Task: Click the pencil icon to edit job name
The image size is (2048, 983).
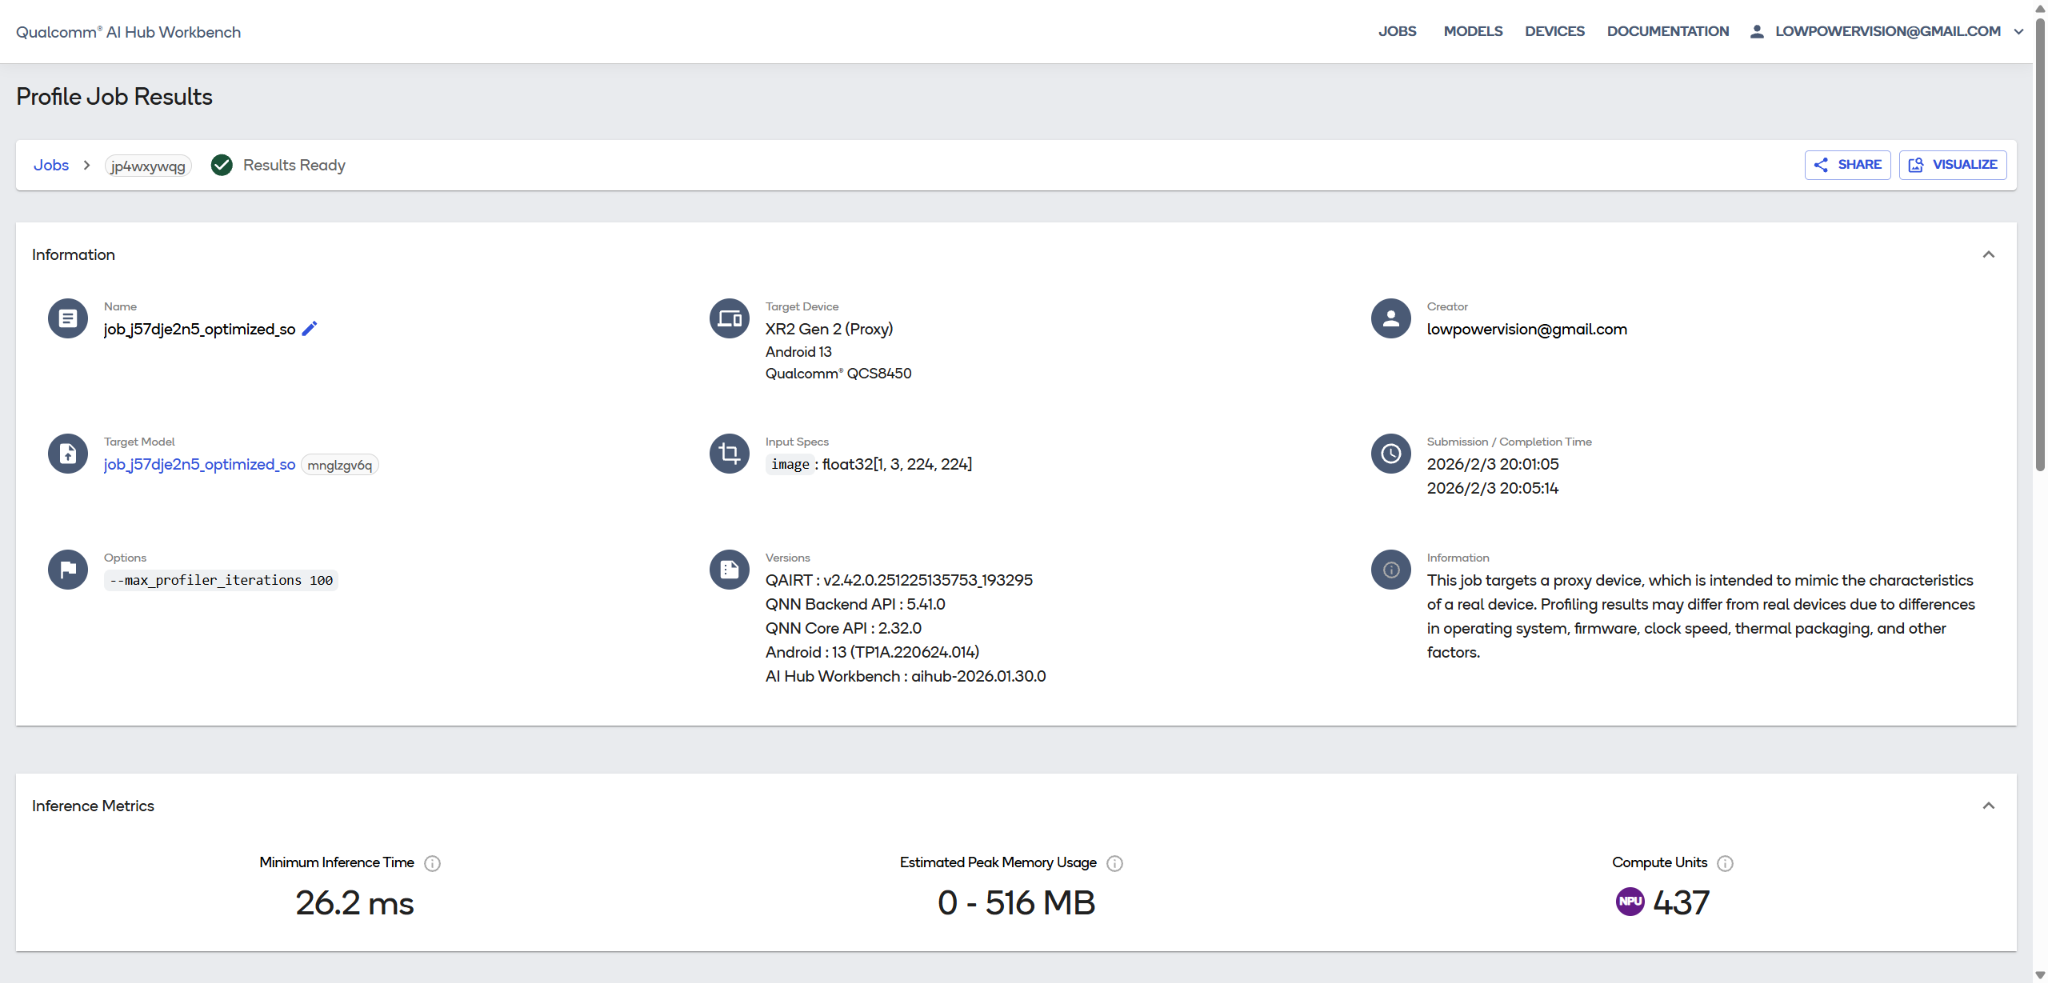Action: (x=310, y=329)
